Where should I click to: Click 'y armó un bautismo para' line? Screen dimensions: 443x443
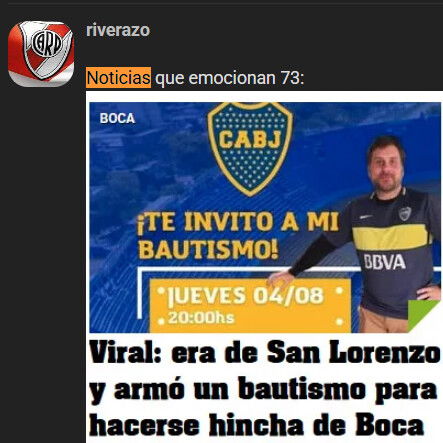pyautogui.click(x=263, y=390)
